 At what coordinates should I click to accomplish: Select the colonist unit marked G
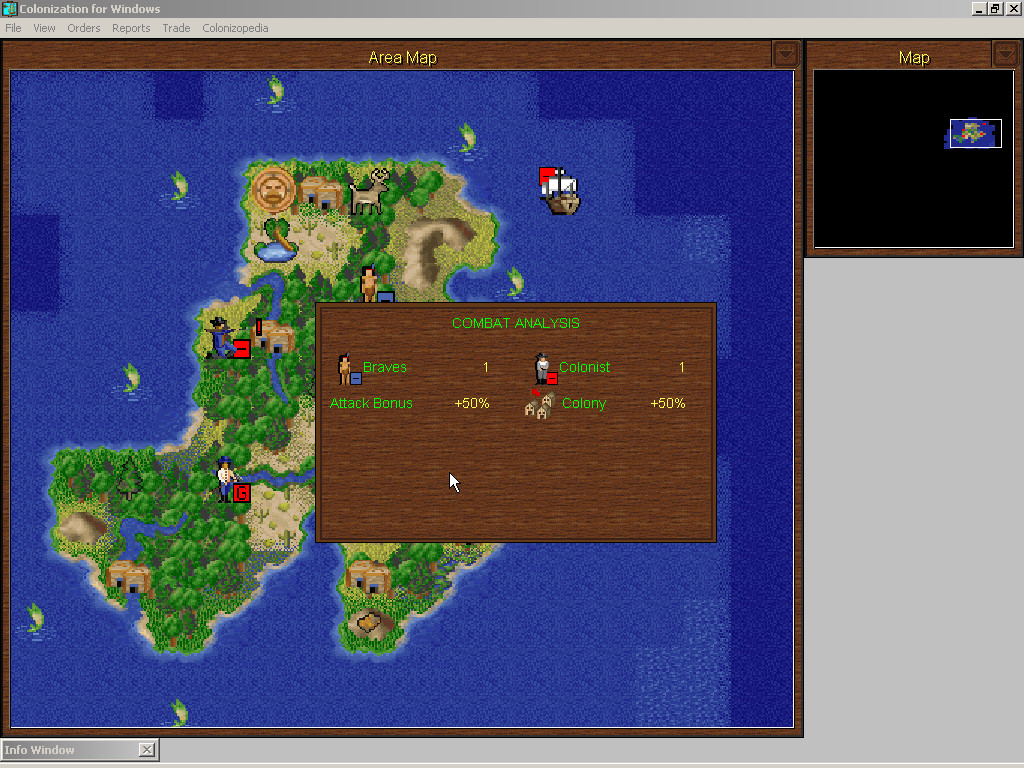point(233,479)
